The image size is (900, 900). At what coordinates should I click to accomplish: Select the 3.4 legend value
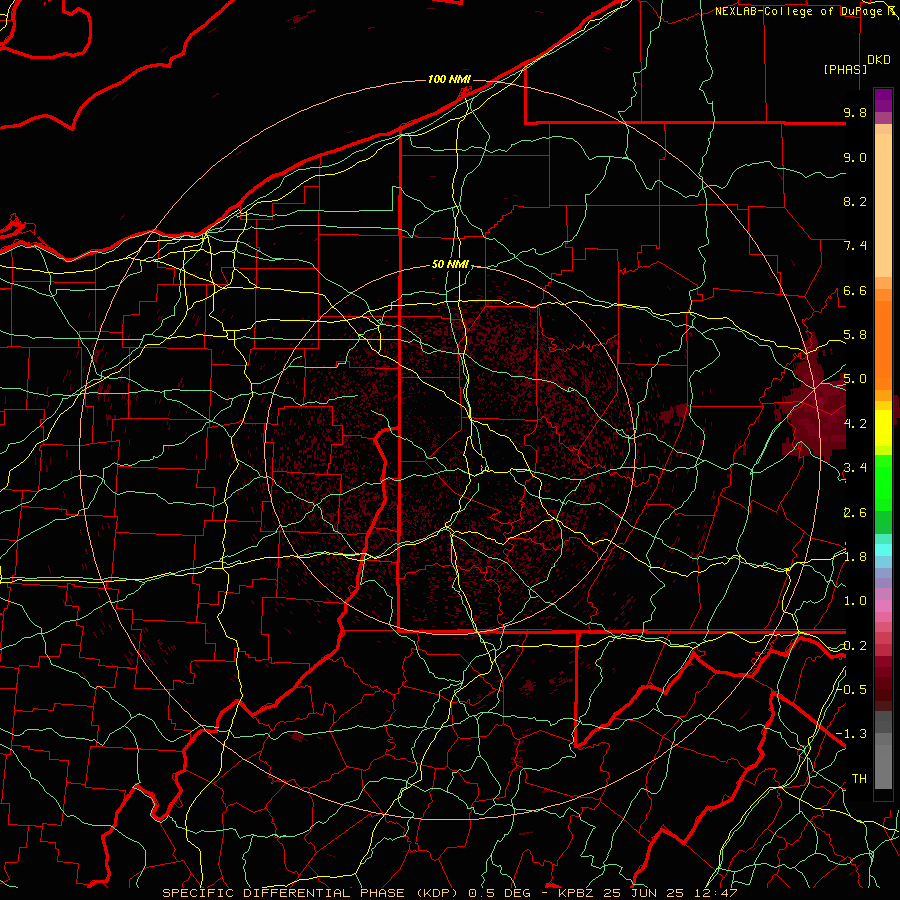pyautogui.click(x=855, y=468)
